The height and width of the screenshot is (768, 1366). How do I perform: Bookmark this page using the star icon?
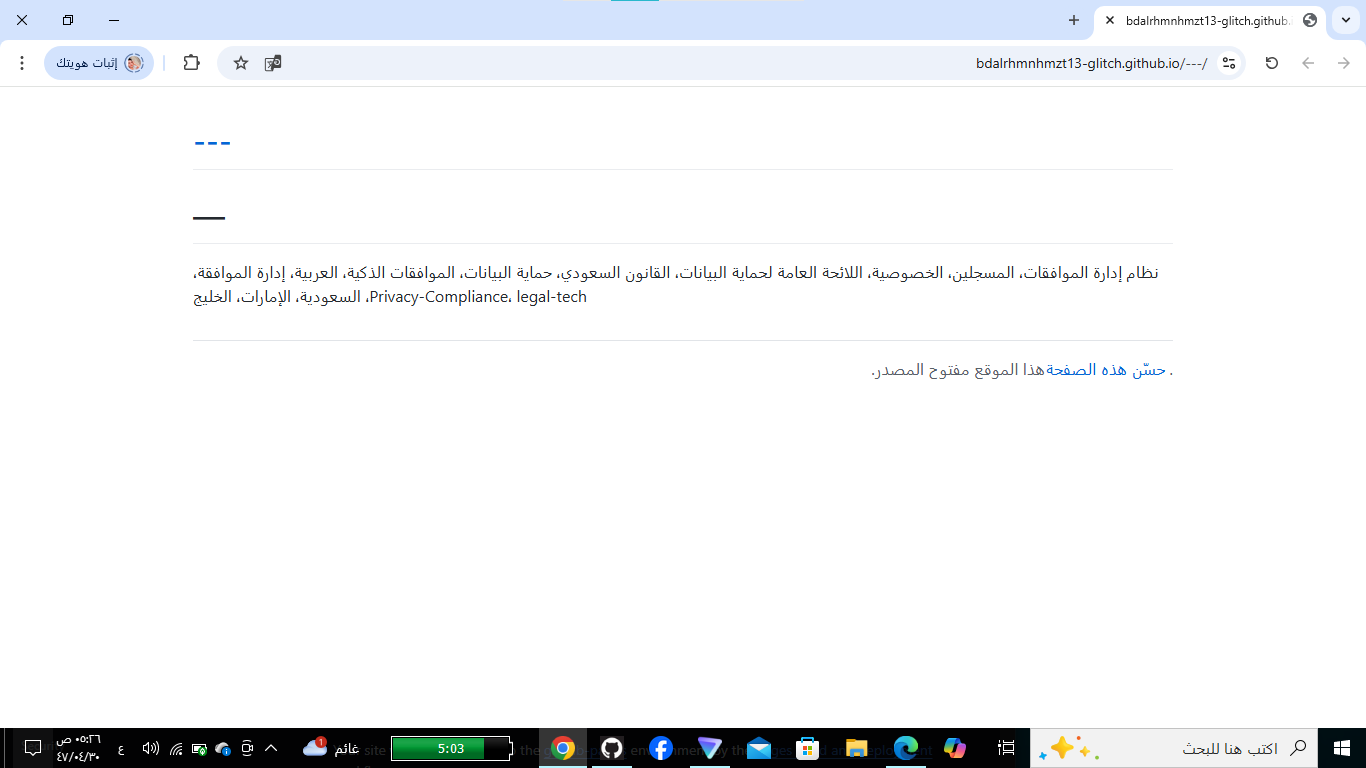click(240, 62)
